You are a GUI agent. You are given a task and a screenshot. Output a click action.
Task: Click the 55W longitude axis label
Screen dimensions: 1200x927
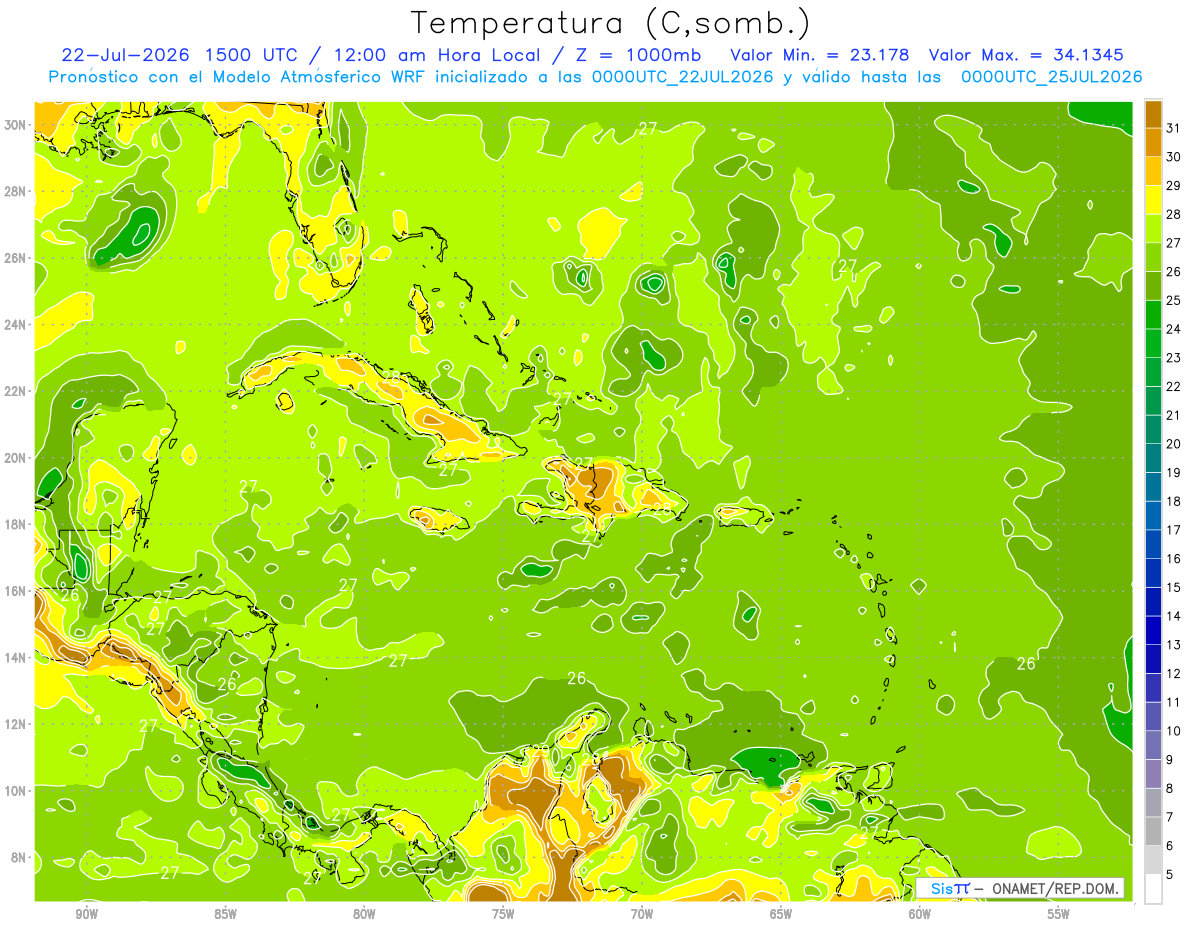[x=1059, y=914]
